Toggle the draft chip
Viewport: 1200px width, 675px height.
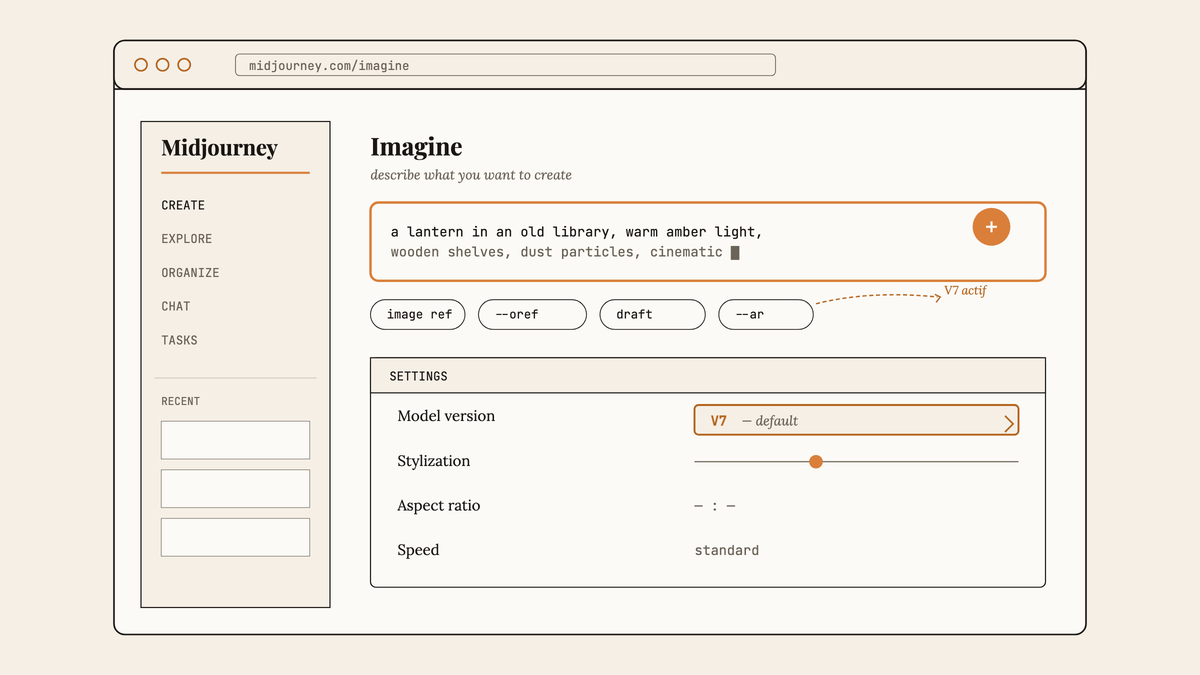pos(653,314)
